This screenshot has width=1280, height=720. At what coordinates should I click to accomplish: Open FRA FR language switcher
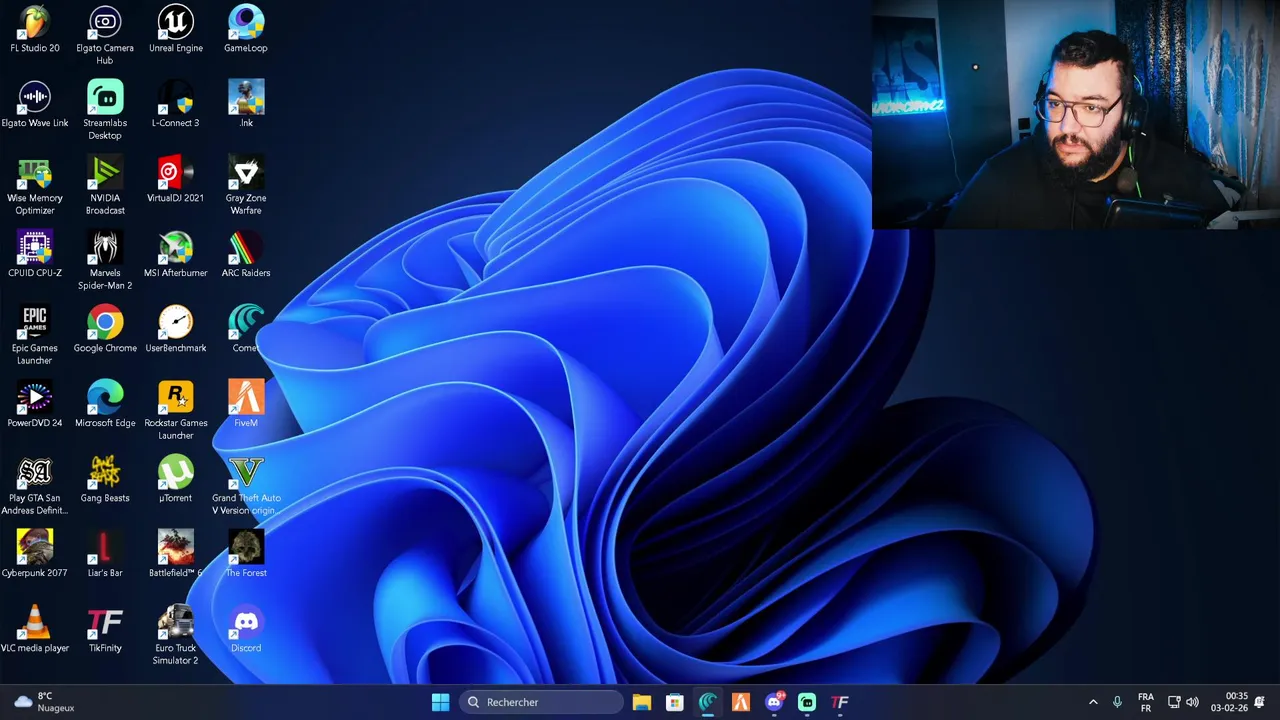pyautogui.click(x=1146, y=702)
